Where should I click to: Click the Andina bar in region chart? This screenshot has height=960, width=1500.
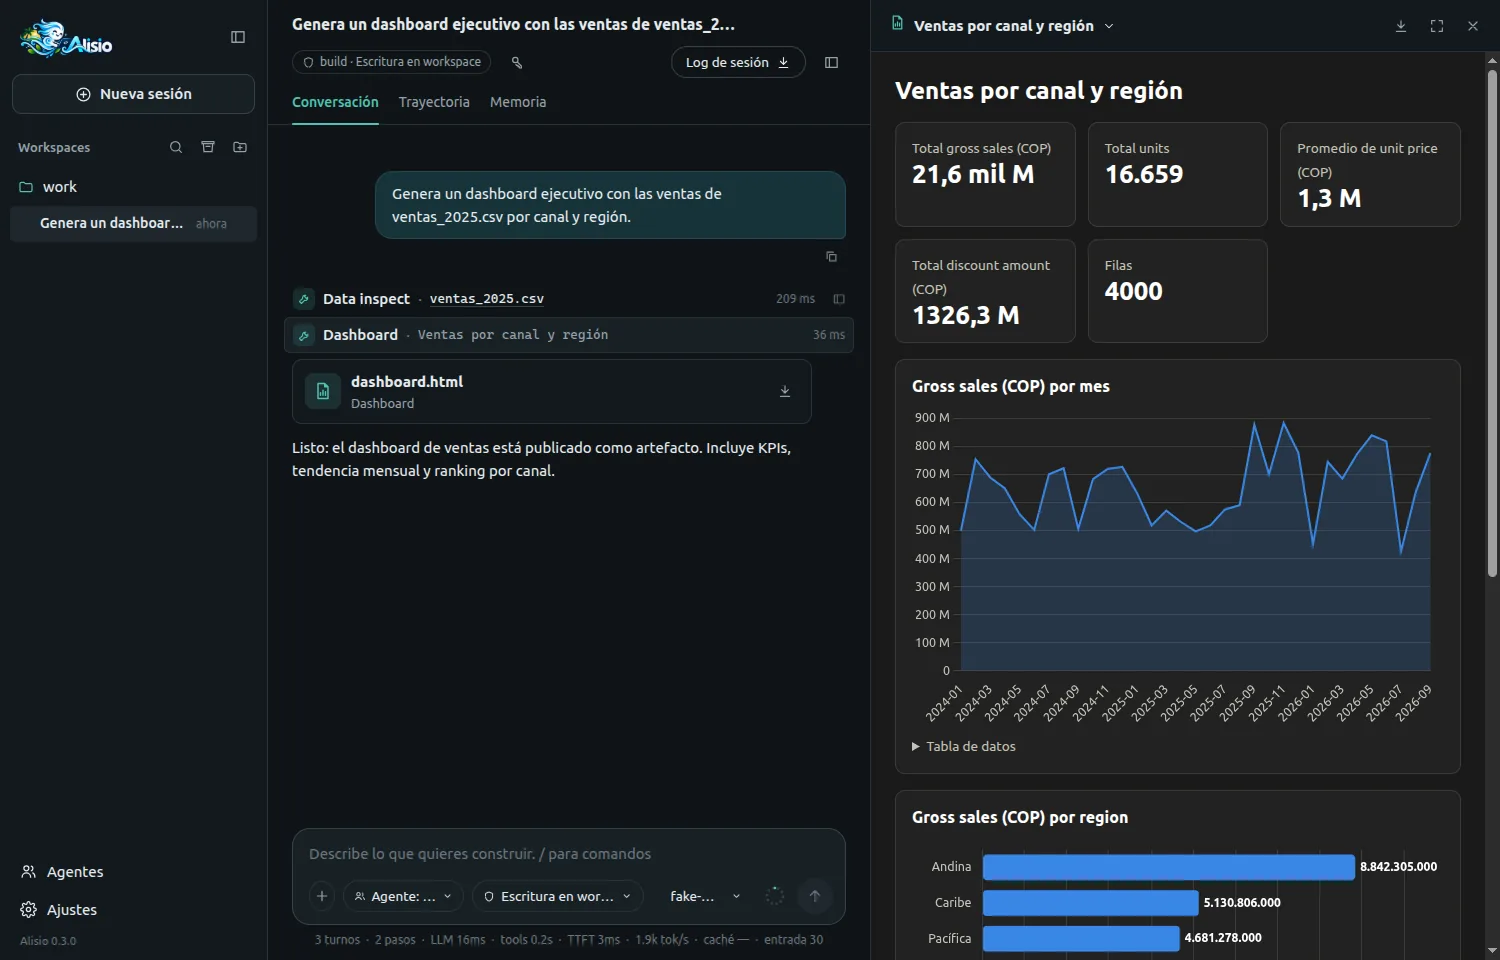[1168, 867]
